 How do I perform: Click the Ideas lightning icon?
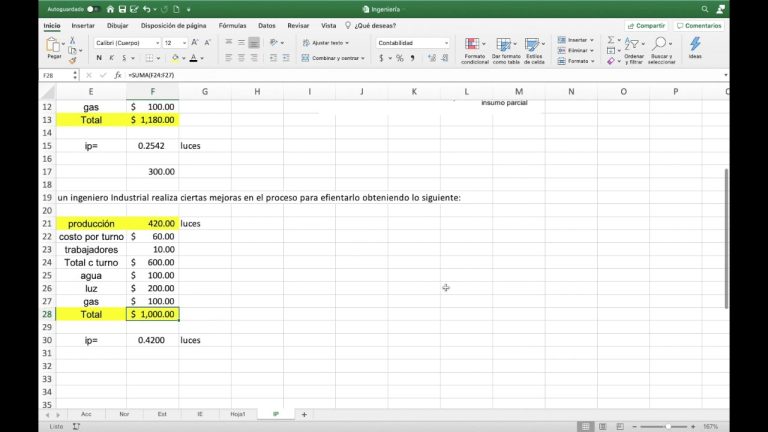pyautogui.click(x=695, y=45)
